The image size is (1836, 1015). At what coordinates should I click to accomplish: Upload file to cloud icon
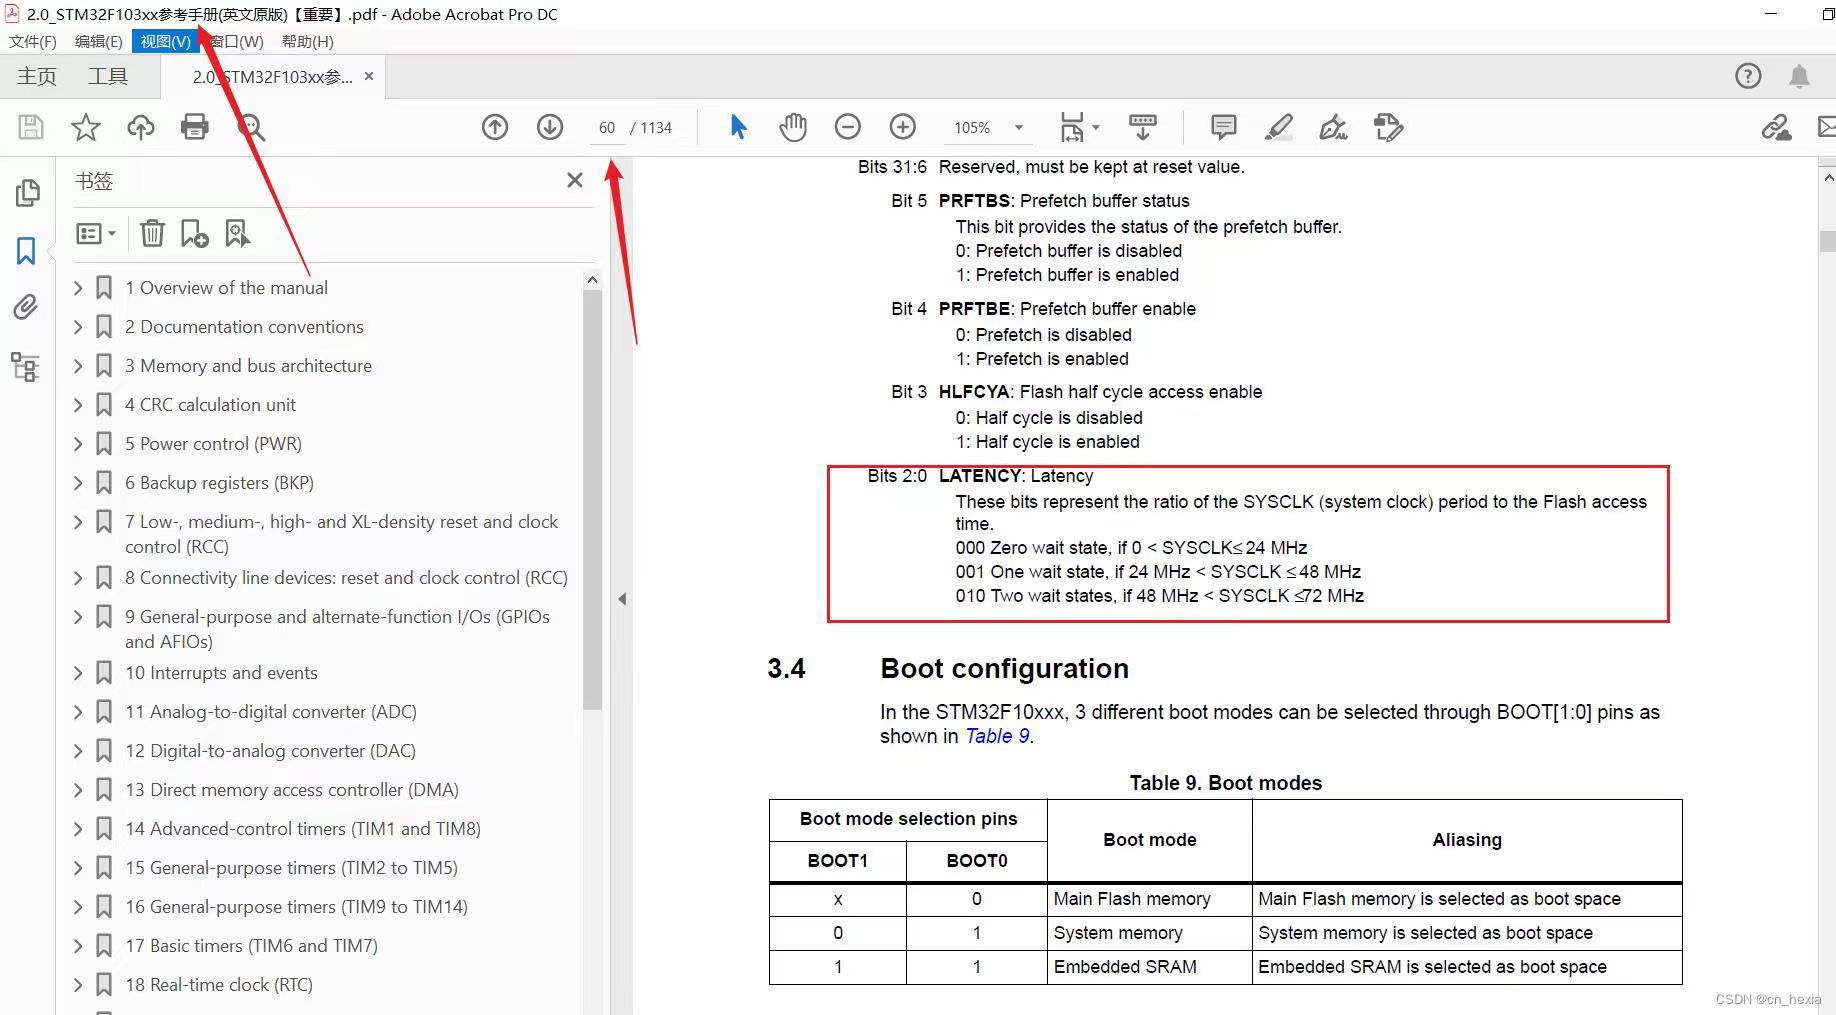pyautogui.click(x=141, y=127)
